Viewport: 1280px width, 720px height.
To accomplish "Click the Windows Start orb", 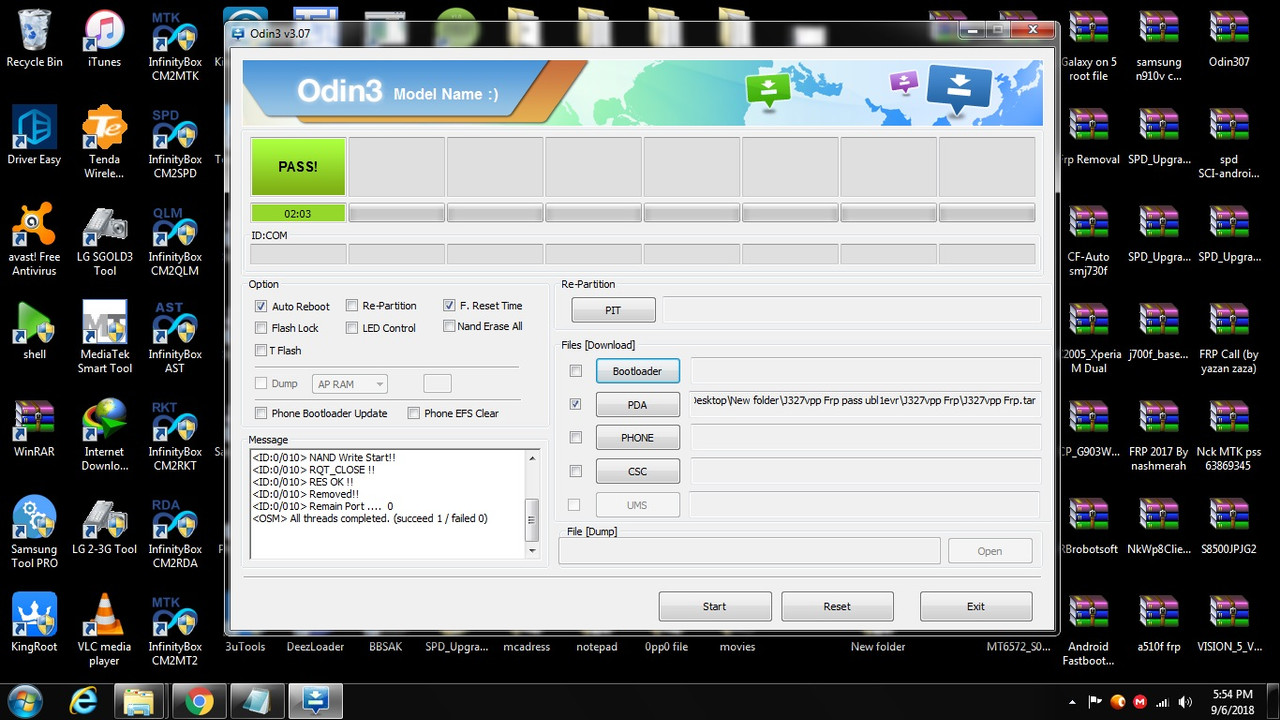I will point(24,702).
